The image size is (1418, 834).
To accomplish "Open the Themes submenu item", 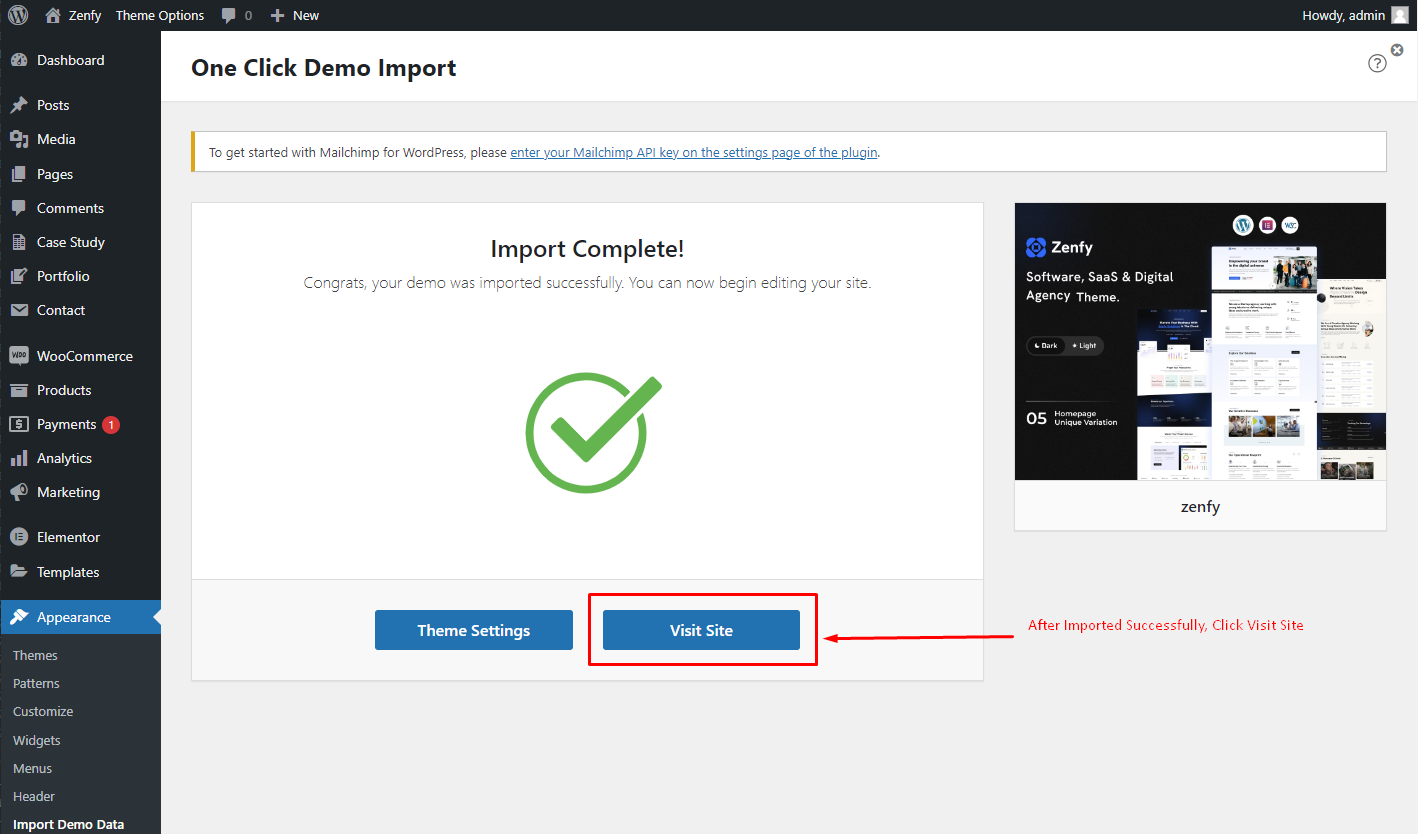I will click(x=35, y=655).
